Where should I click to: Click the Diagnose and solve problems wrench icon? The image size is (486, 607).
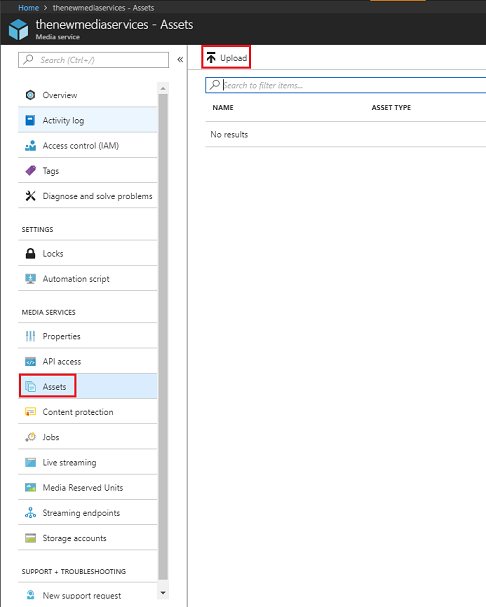(x=30, y=196)
